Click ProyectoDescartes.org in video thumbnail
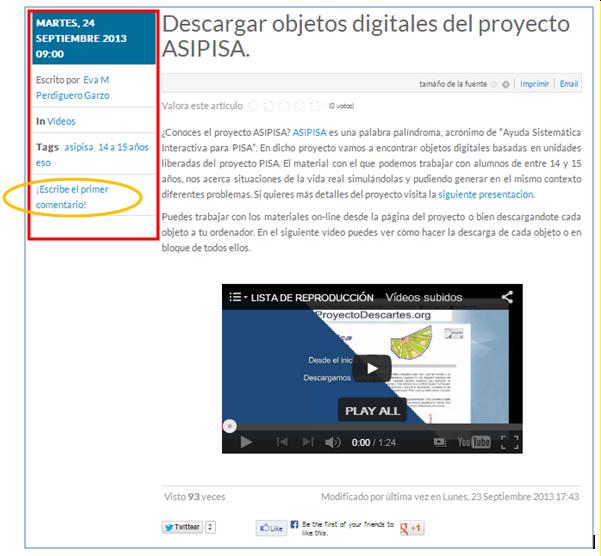Viewport: 601px width, 556px height. point(373,315)
